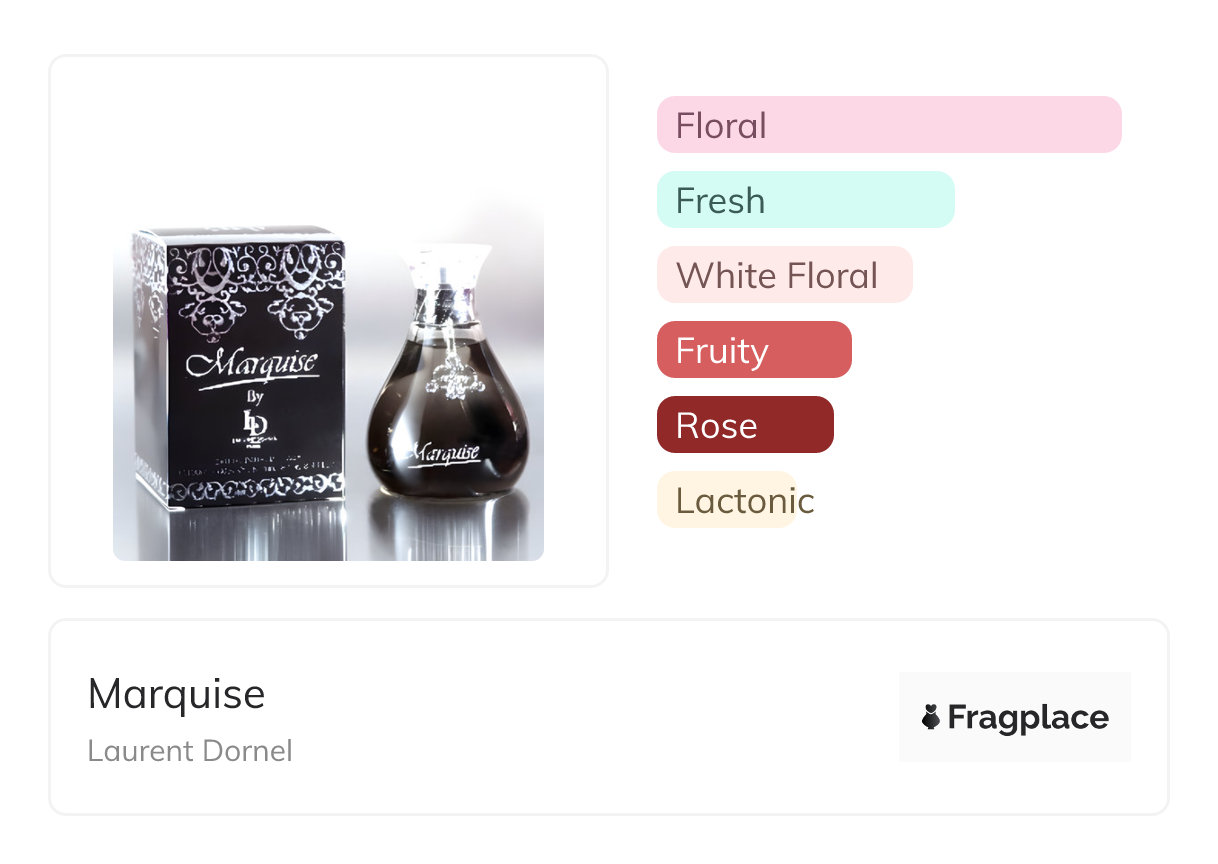Click the black perfume box in the photo
Image resolution: width=1218 pixels, height=864 pixels.
[241, 369]
